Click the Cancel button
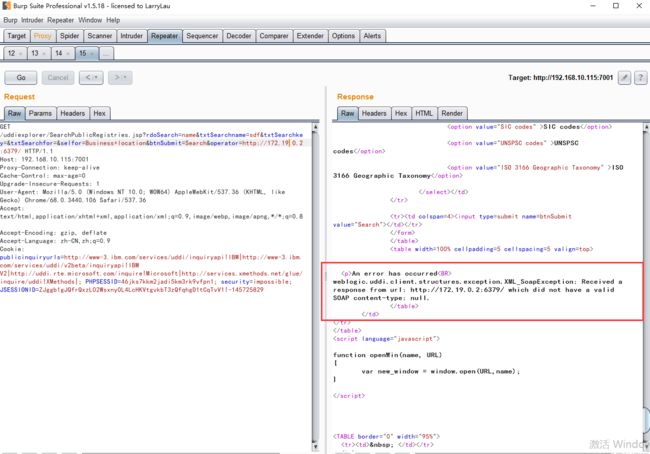 pyautogui.click(x=58, y=78)
